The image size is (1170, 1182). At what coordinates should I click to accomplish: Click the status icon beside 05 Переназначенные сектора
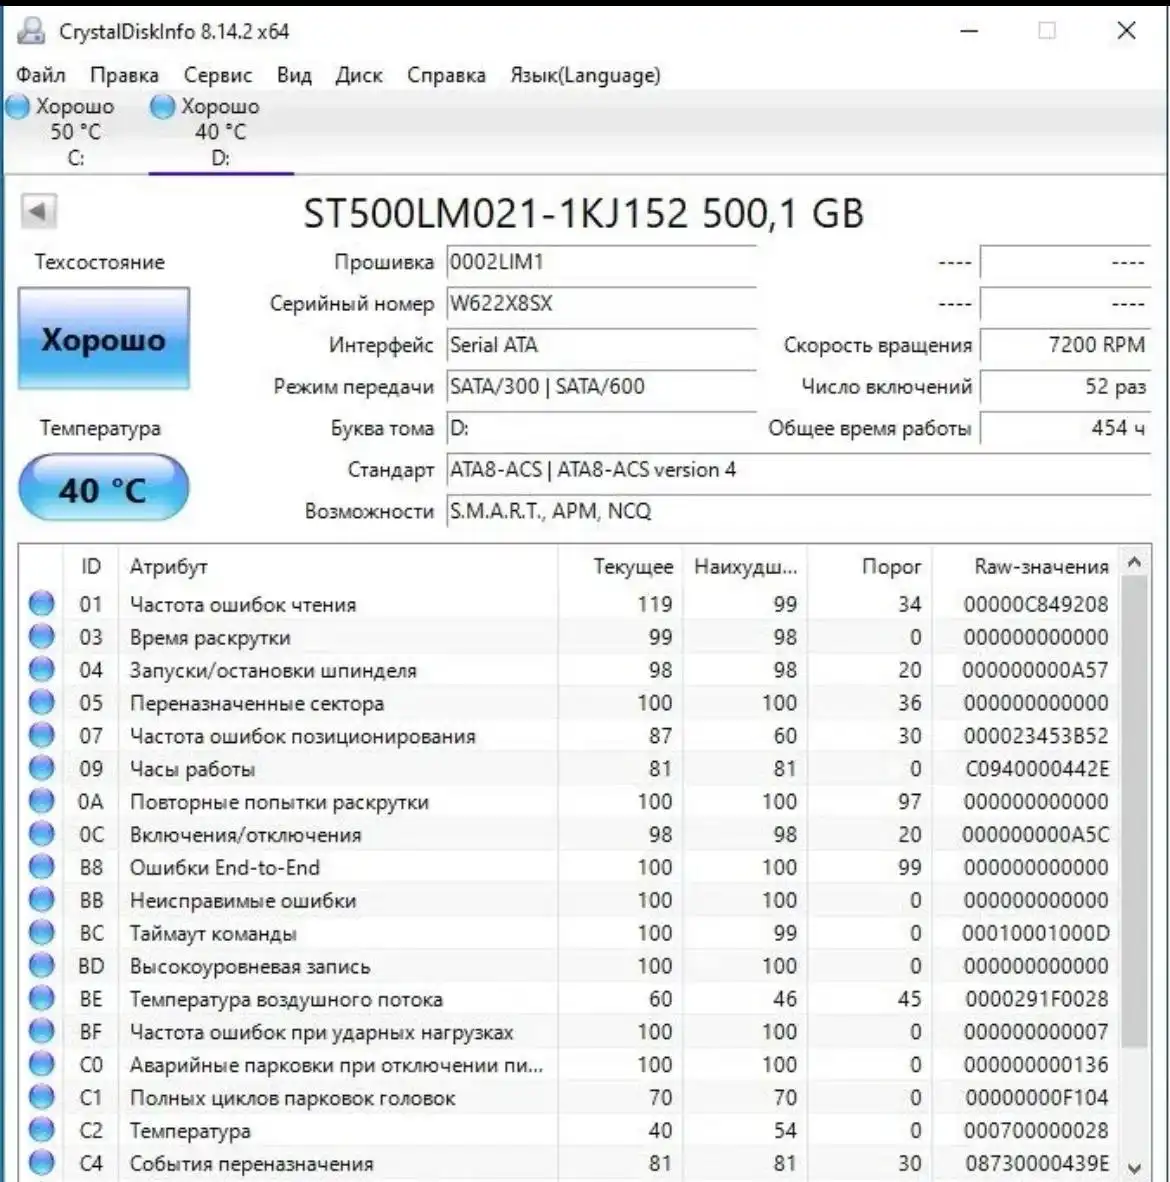tap(40, 702)
